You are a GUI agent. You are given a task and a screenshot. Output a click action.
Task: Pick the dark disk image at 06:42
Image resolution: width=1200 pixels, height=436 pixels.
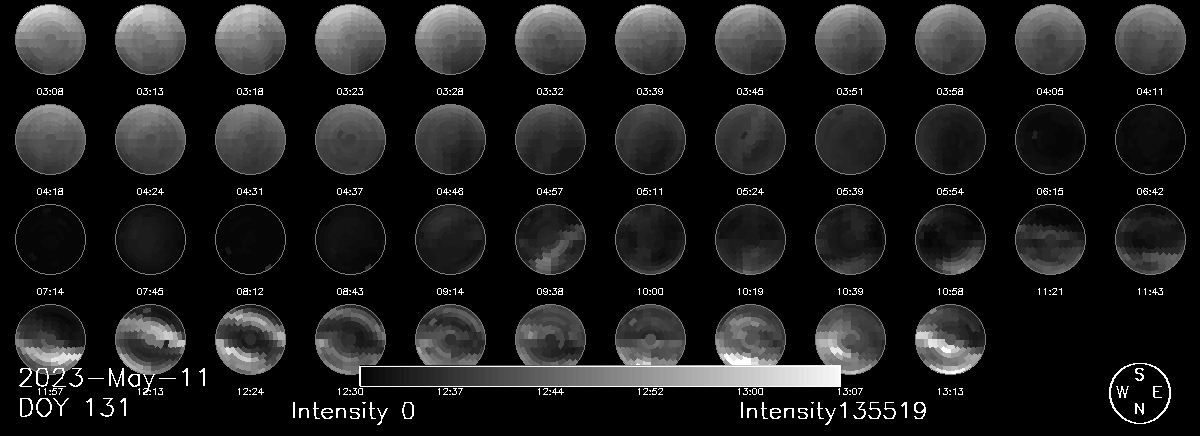coord(1150,140)
